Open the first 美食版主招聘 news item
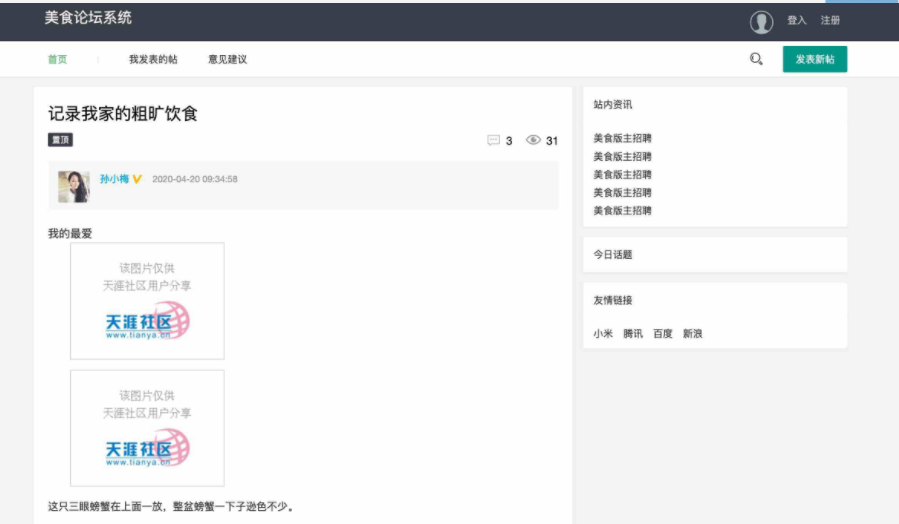 623,138
